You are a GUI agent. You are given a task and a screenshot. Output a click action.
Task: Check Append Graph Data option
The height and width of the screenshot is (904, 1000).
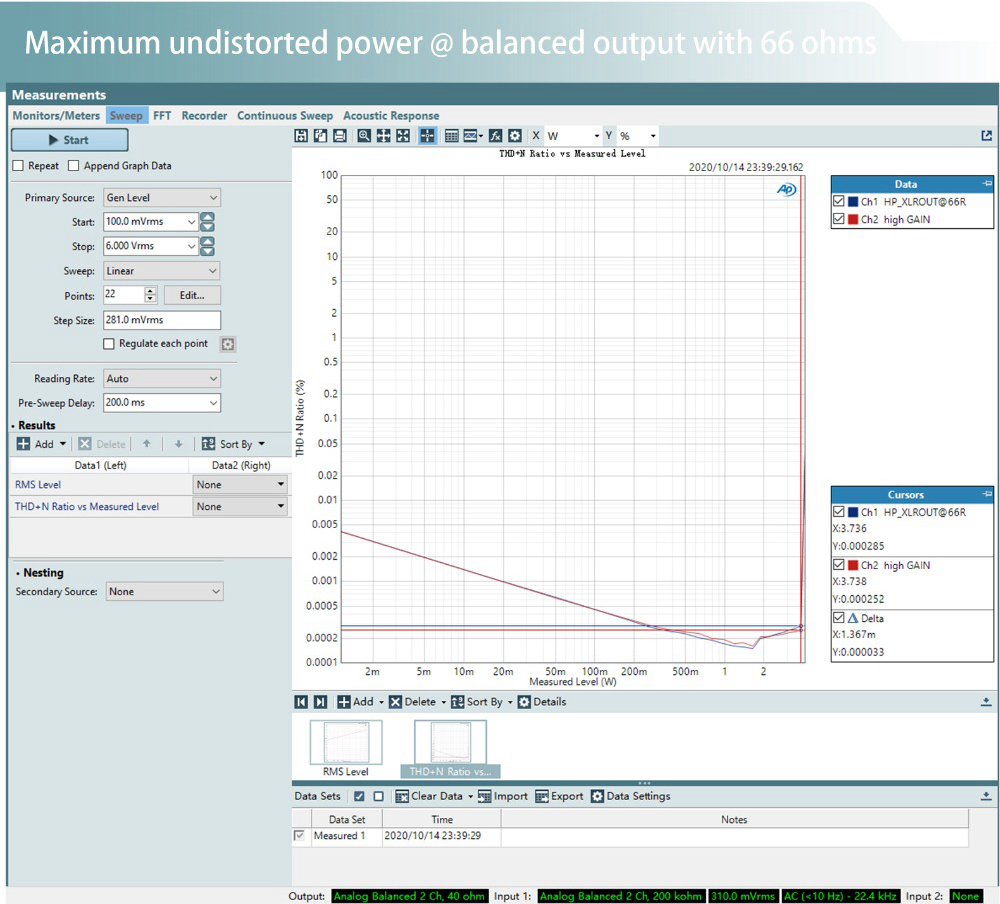[x=74, y=166]
